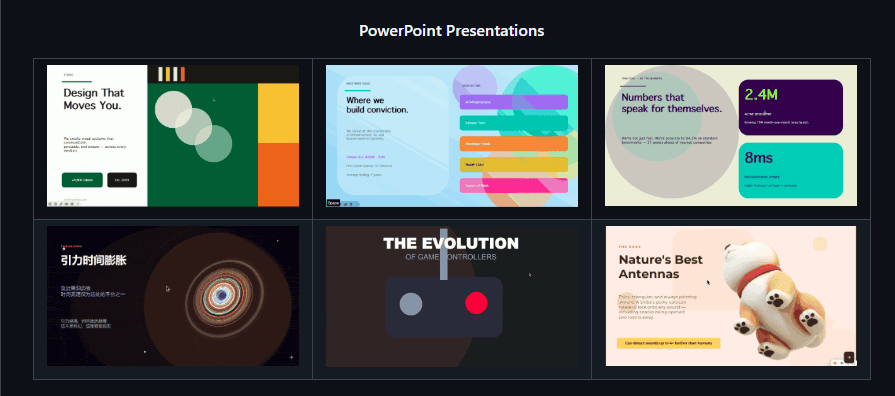The image size is (895, 396).
Task: Click the 2.4M purple stat card
Action: click(x=791, y=107)
